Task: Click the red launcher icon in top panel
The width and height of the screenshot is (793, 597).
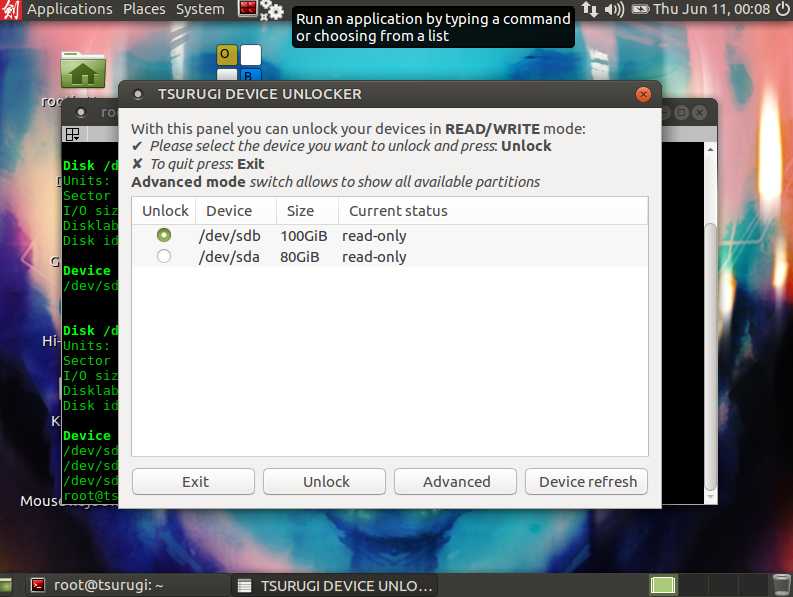Action: pos(248,9)
